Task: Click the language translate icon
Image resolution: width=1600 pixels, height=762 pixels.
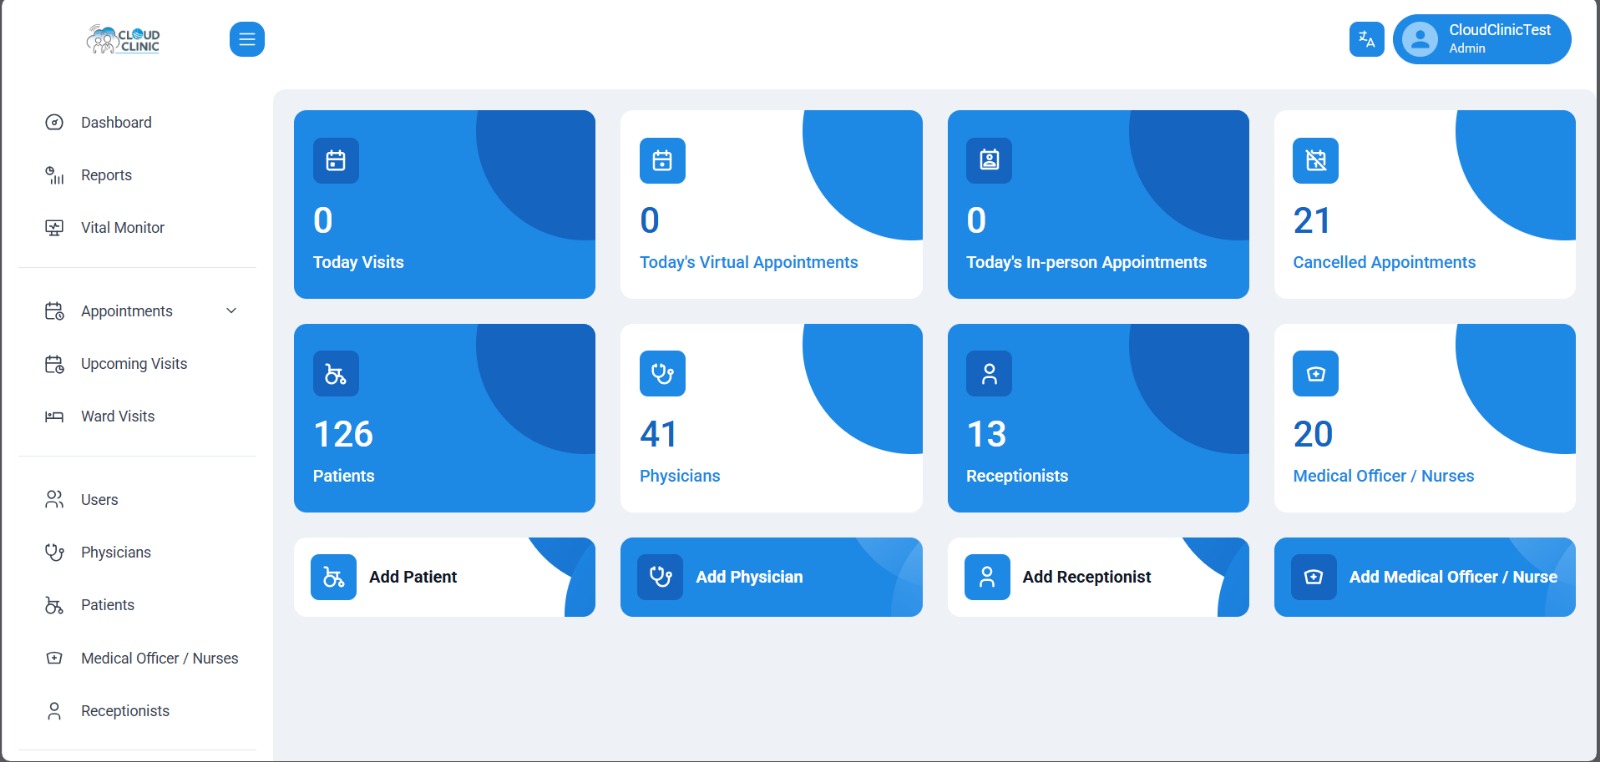Action: point(1366,39)
